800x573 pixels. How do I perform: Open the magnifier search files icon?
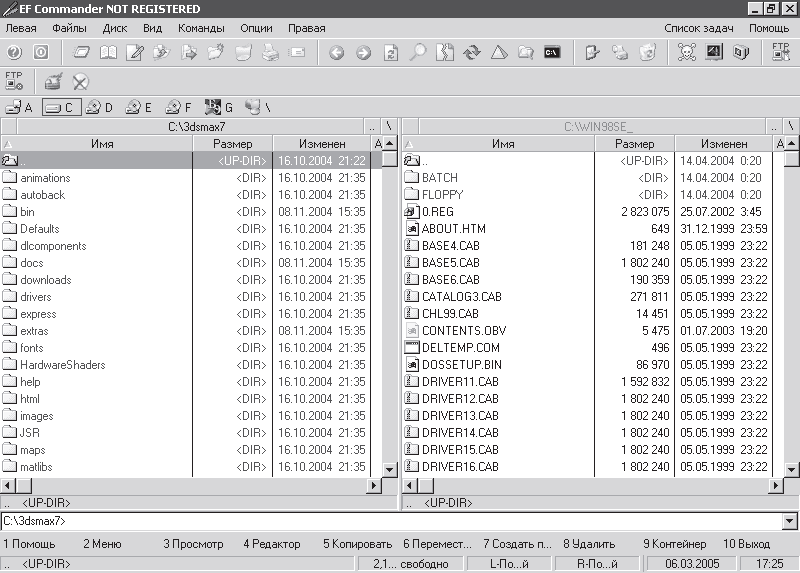pyautogui.click(x=418, y=53)
